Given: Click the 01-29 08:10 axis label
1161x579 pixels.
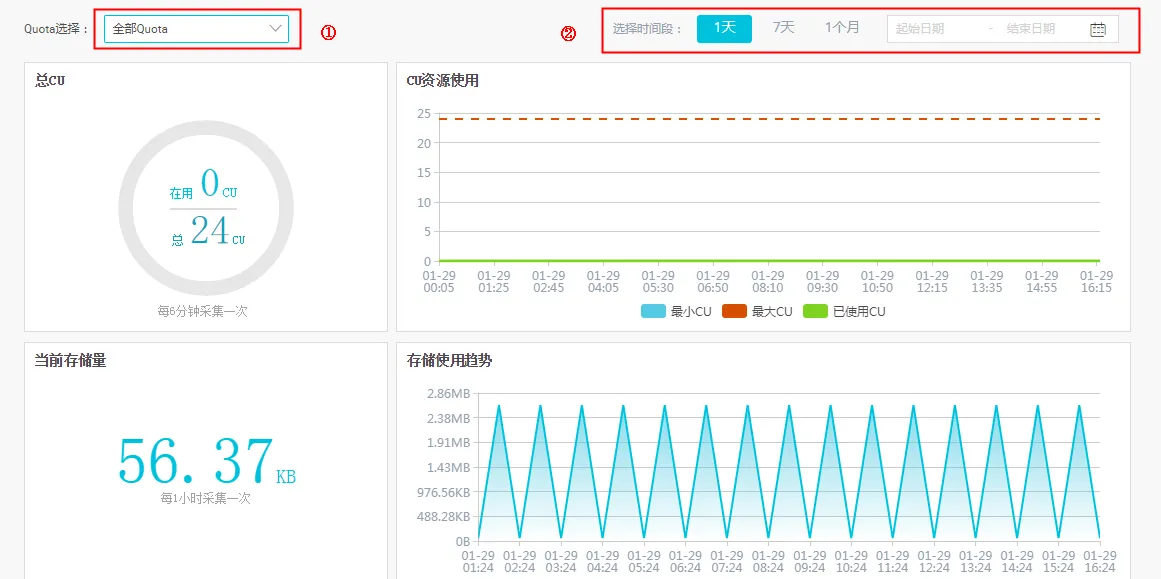Looking at the screenshot, I should pos(768,281).
